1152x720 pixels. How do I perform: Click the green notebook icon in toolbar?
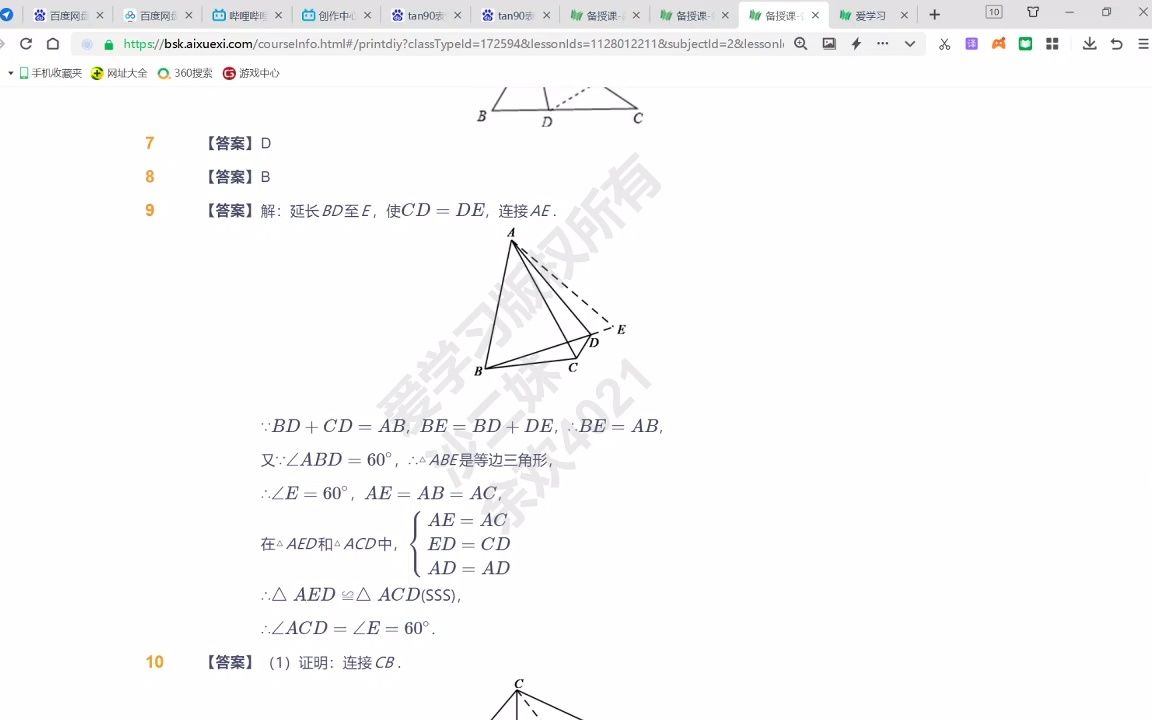click(x=1024, y=45)
